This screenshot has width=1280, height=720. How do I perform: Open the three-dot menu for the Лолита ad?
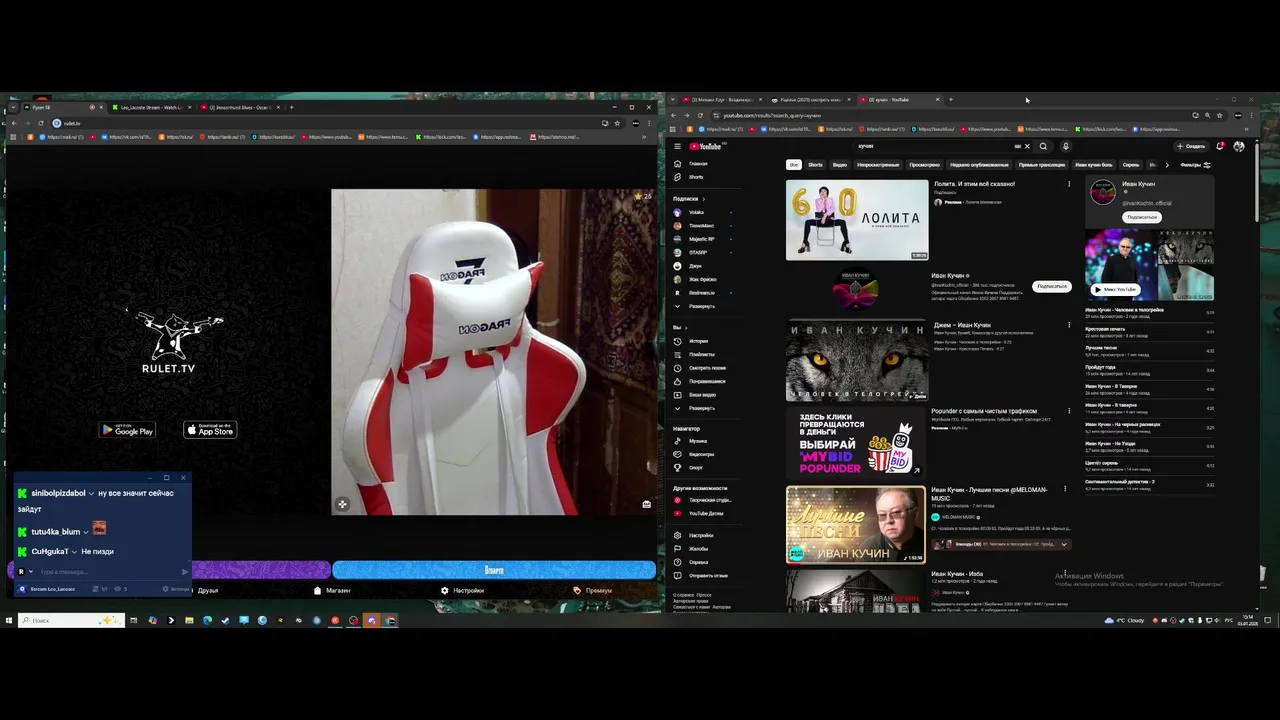point(1069,184)
